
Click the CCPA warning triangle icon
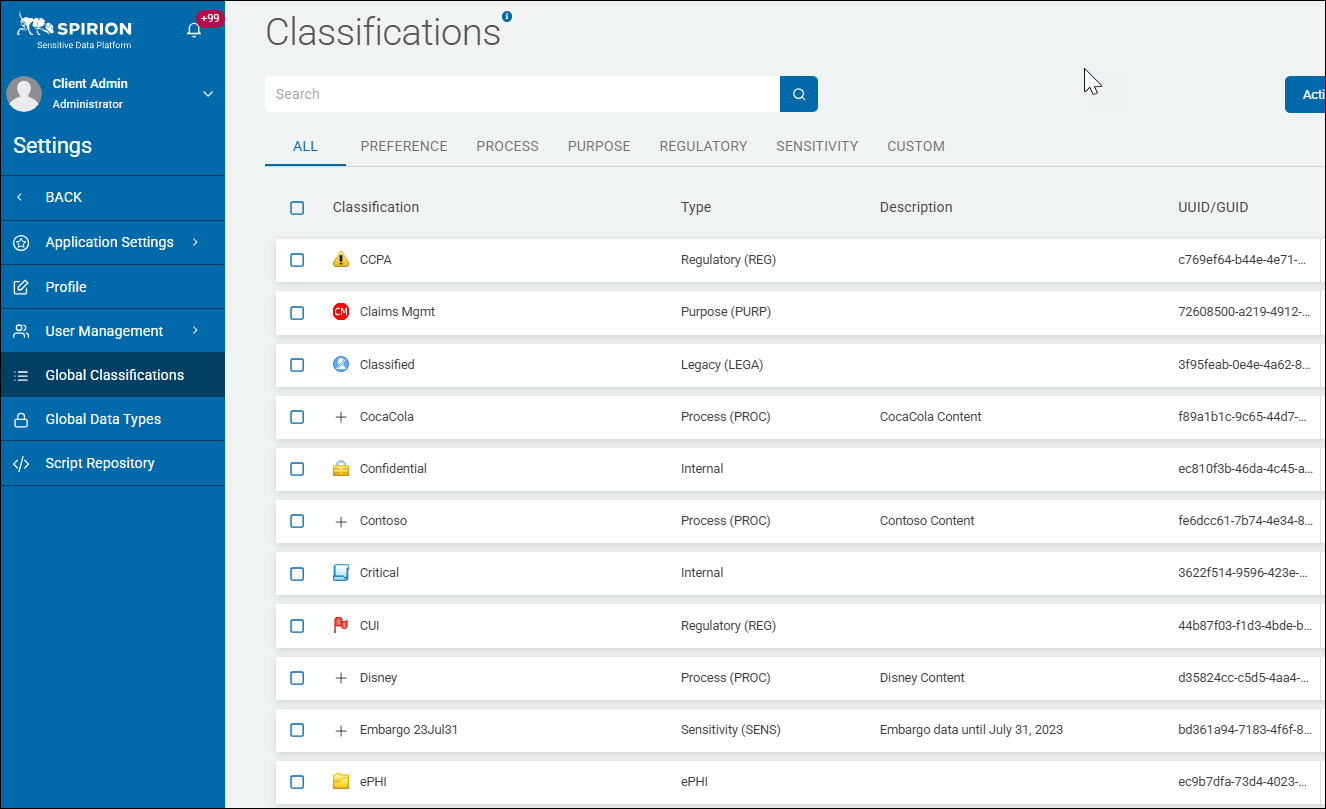pos(341,260)
